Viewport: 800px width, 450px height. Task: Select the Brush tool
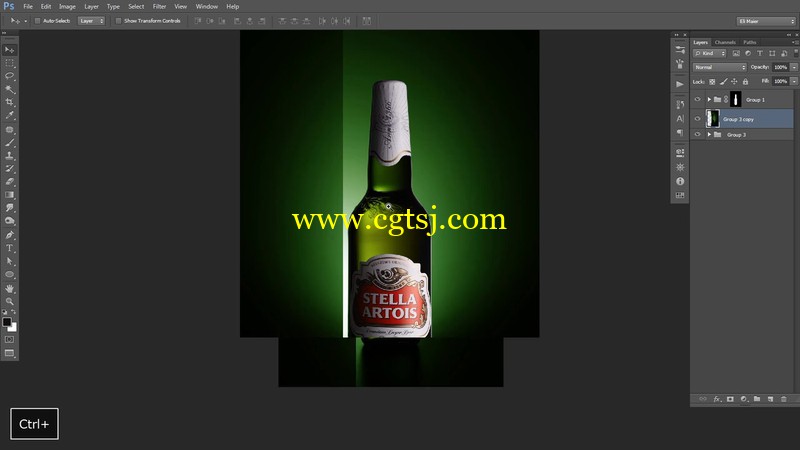9,143
